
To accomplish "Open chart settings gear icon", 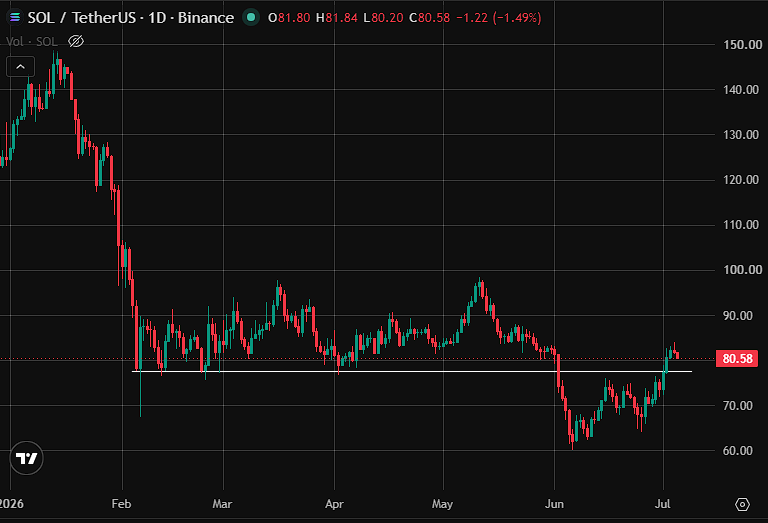I will click(x=742, y=504).
